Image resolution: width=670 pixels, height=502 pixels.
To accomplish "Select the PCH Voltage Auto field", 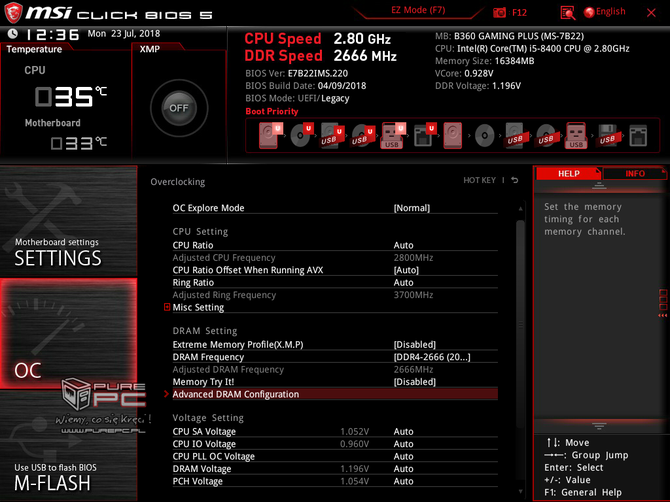I will point(403,481).
